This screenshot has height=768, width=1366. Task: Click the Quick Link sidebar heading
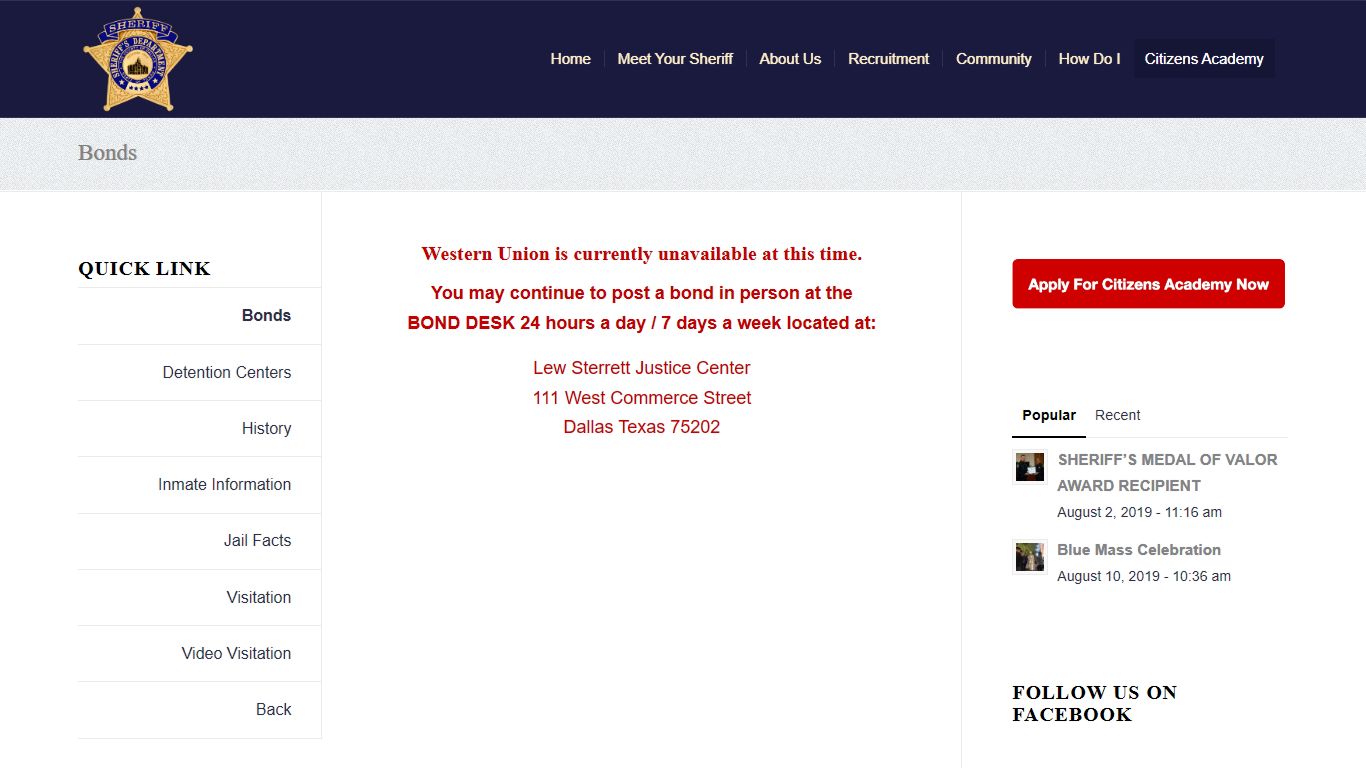click(x=145, y=268)
